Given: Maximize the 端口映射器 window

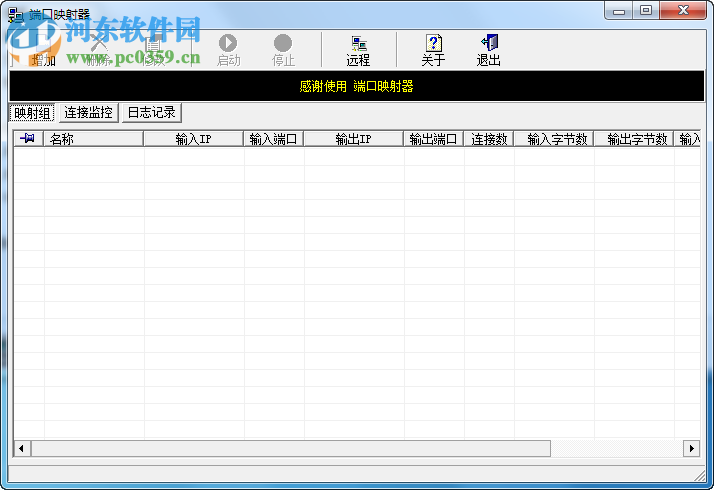Looking at the screenshot, I should (x=646, y=11).
